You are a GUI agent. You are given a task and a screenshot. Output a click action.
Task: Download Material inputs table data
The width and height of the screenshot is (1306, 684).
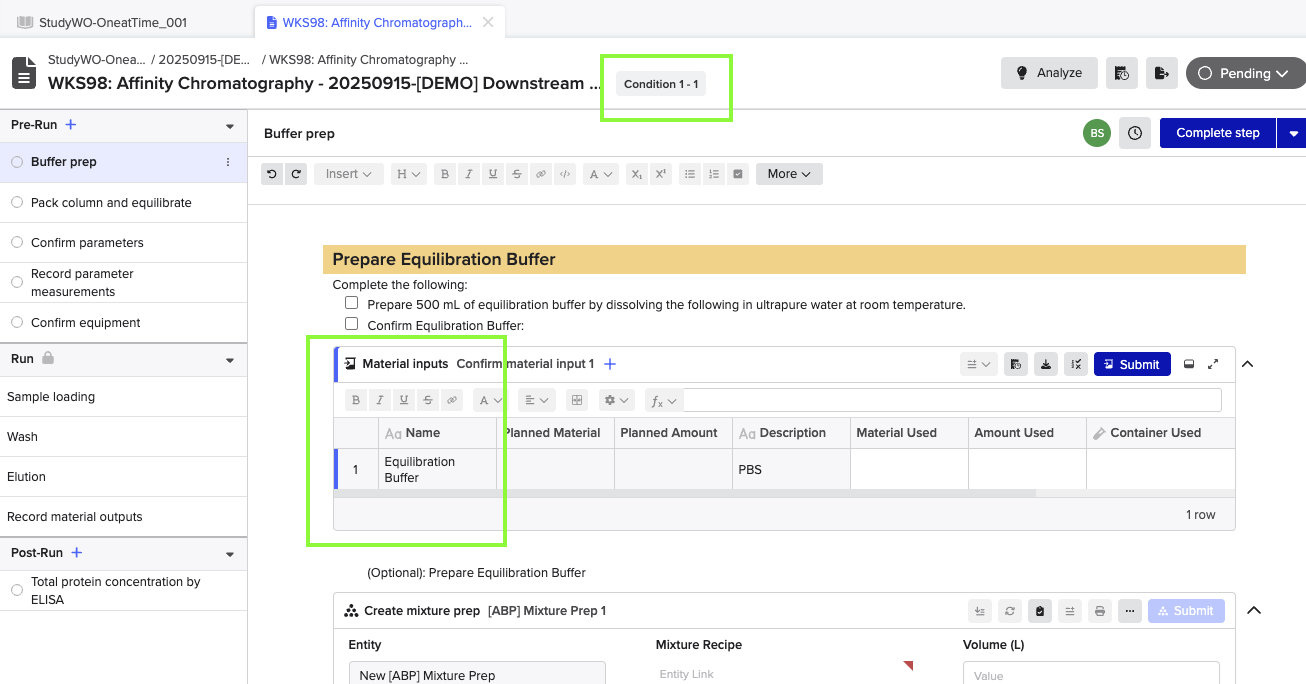click(x=1045, y=365)
